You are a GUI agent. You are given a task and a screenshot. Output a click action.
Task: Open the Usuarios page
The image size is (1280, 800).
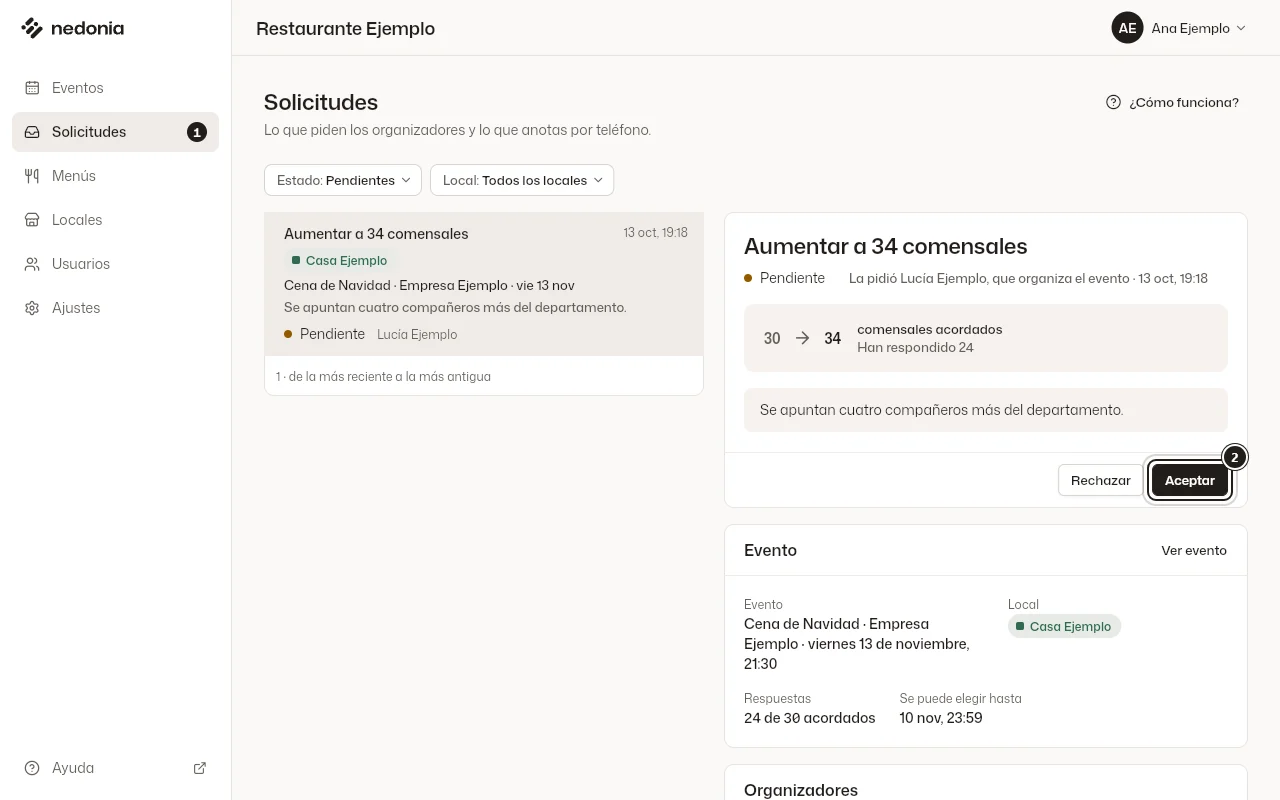click(x=115, y=264)
